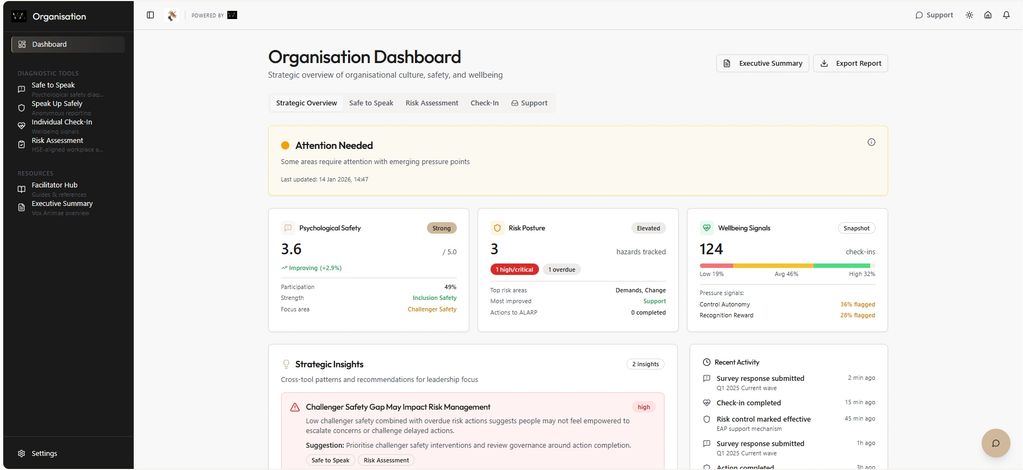Viewport: 1023px width, 470px height.
Task: Open the notifications bell icon
Action: [1006, 15]
